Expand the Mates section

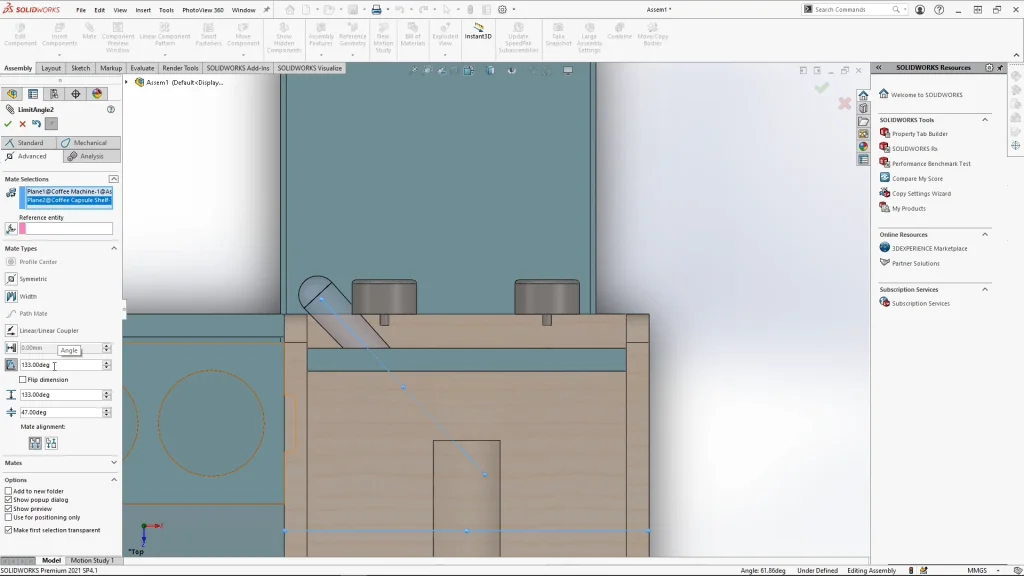(113, 463)
